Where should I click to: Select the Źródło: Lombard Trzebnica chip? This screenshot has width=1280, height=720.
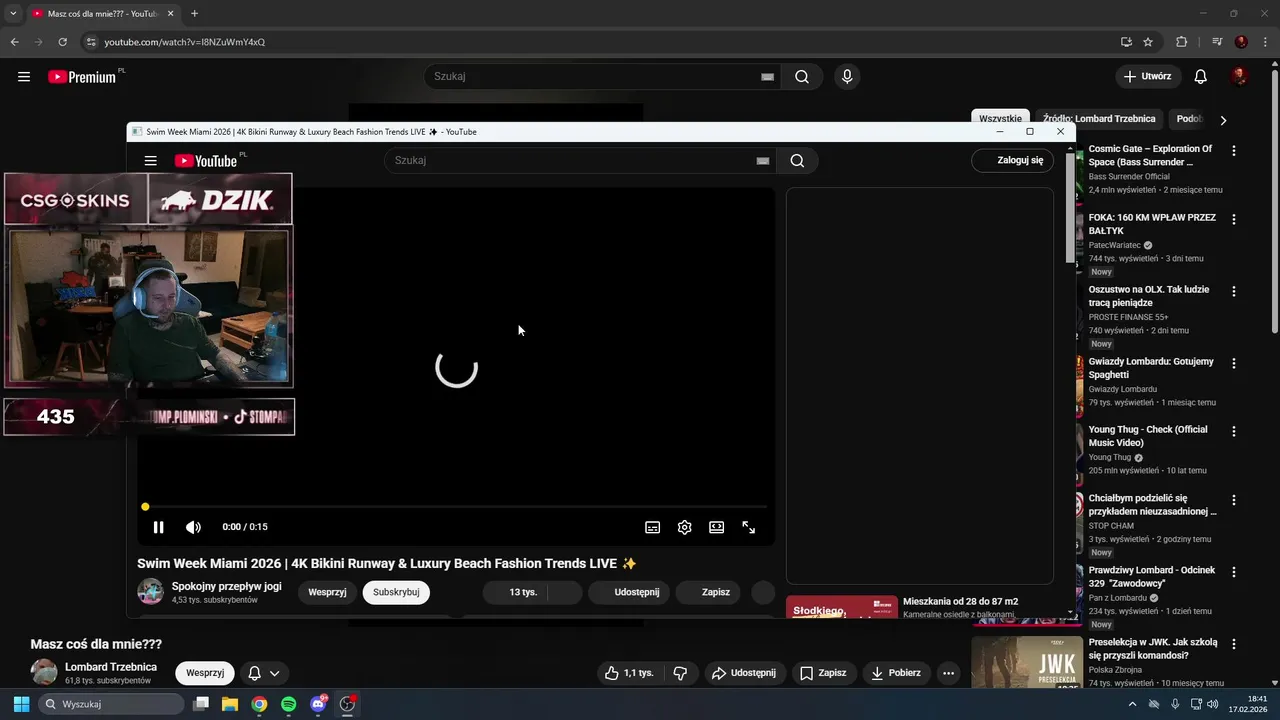click(x=1098, y=119)
